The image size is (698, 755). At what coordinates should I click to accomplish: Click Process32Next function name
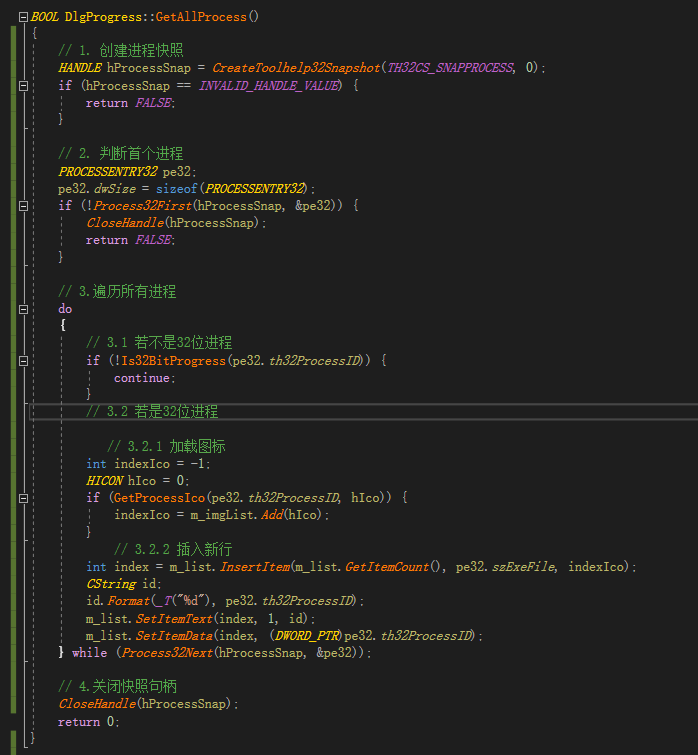point(167,653)
